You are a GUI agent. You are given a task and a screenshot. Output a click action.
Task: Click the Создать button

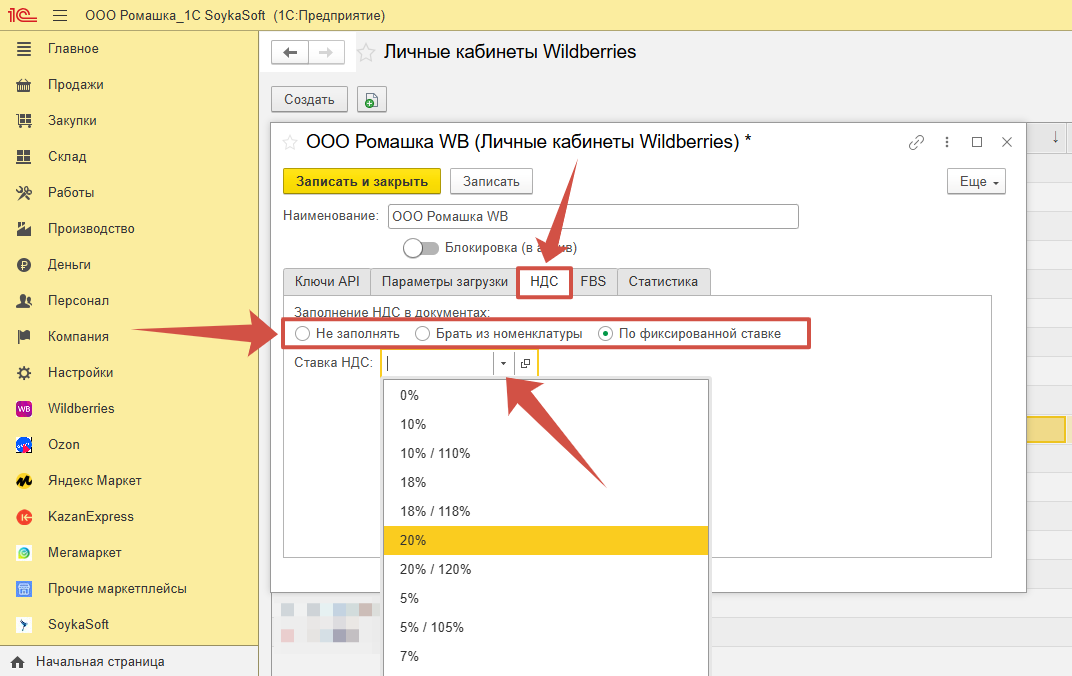tap(309, 100)
